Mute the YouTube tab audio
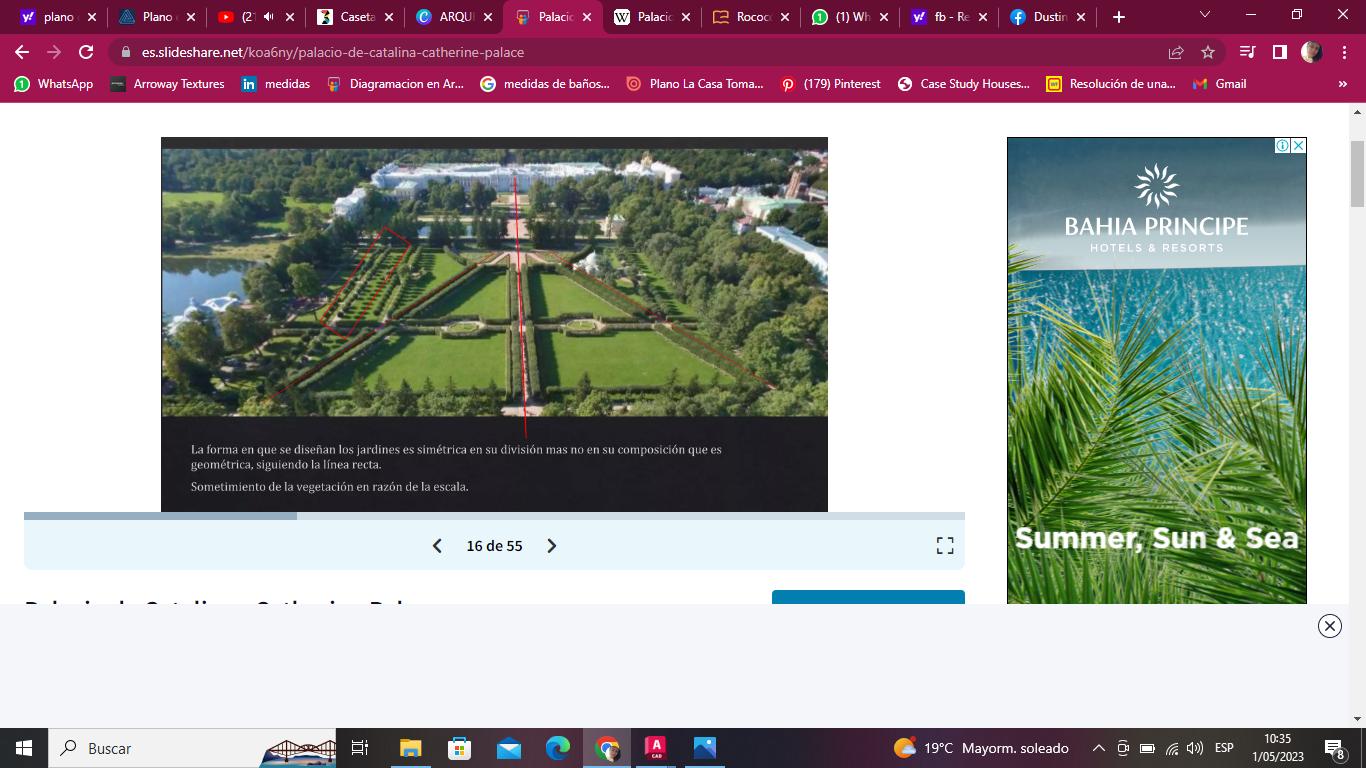This screenshot has width=1366, height=768. pyautogui.click(x=268, y=17)
